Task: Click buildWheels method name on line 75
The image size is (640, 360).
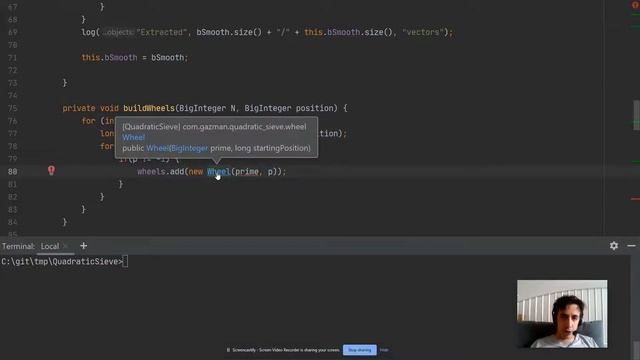Action: 149,108
